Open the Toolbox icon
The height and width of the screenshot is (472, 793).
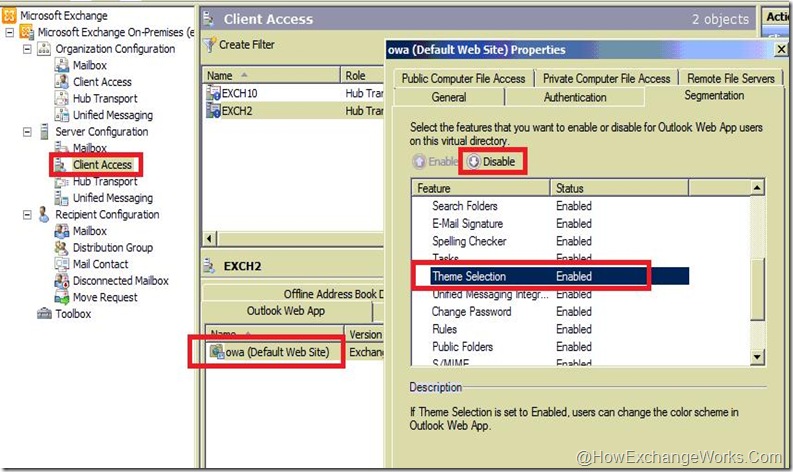pyautogui.click(x=44, y=314)
